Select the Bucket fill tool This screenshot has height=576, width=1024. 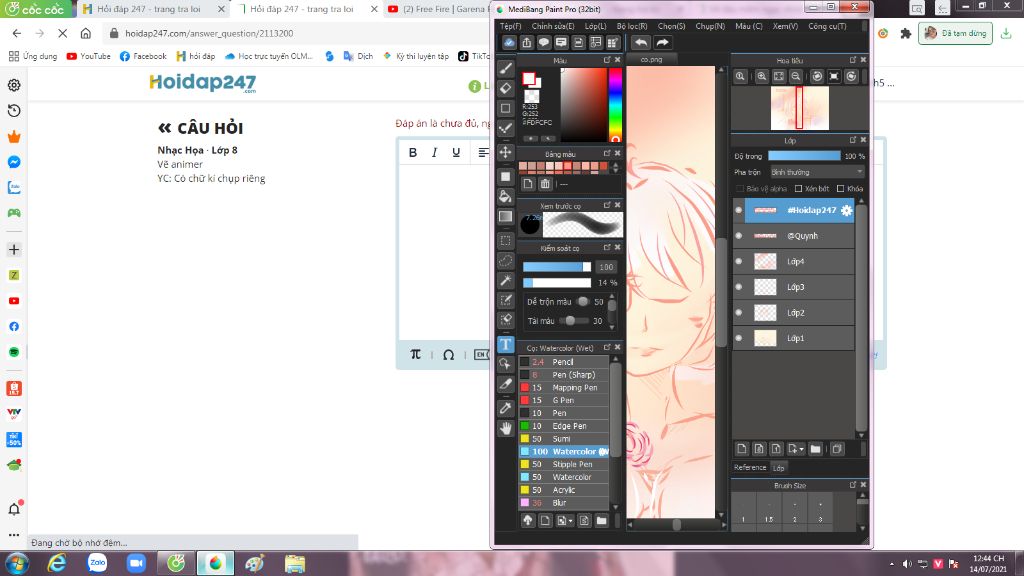(505, 196)
